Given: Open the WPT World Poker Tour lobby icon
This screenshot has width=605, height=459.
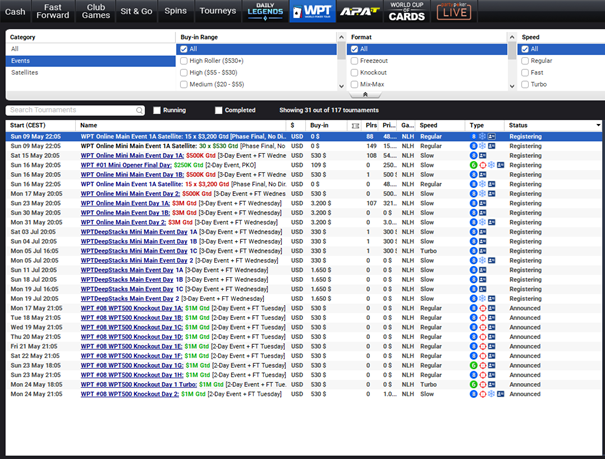Looking at the screenshot, I should pyautogui.click(x=310, y=12).
